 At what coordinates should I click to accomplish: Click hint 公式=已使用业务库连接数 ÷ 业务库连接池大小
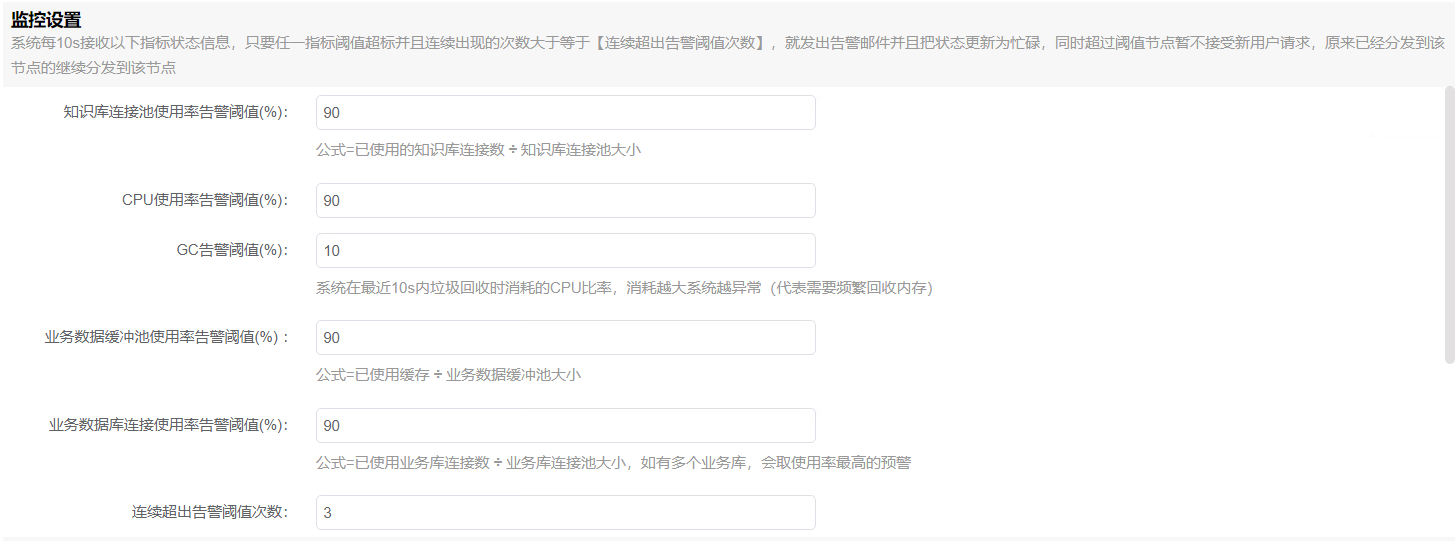point(613,463)
